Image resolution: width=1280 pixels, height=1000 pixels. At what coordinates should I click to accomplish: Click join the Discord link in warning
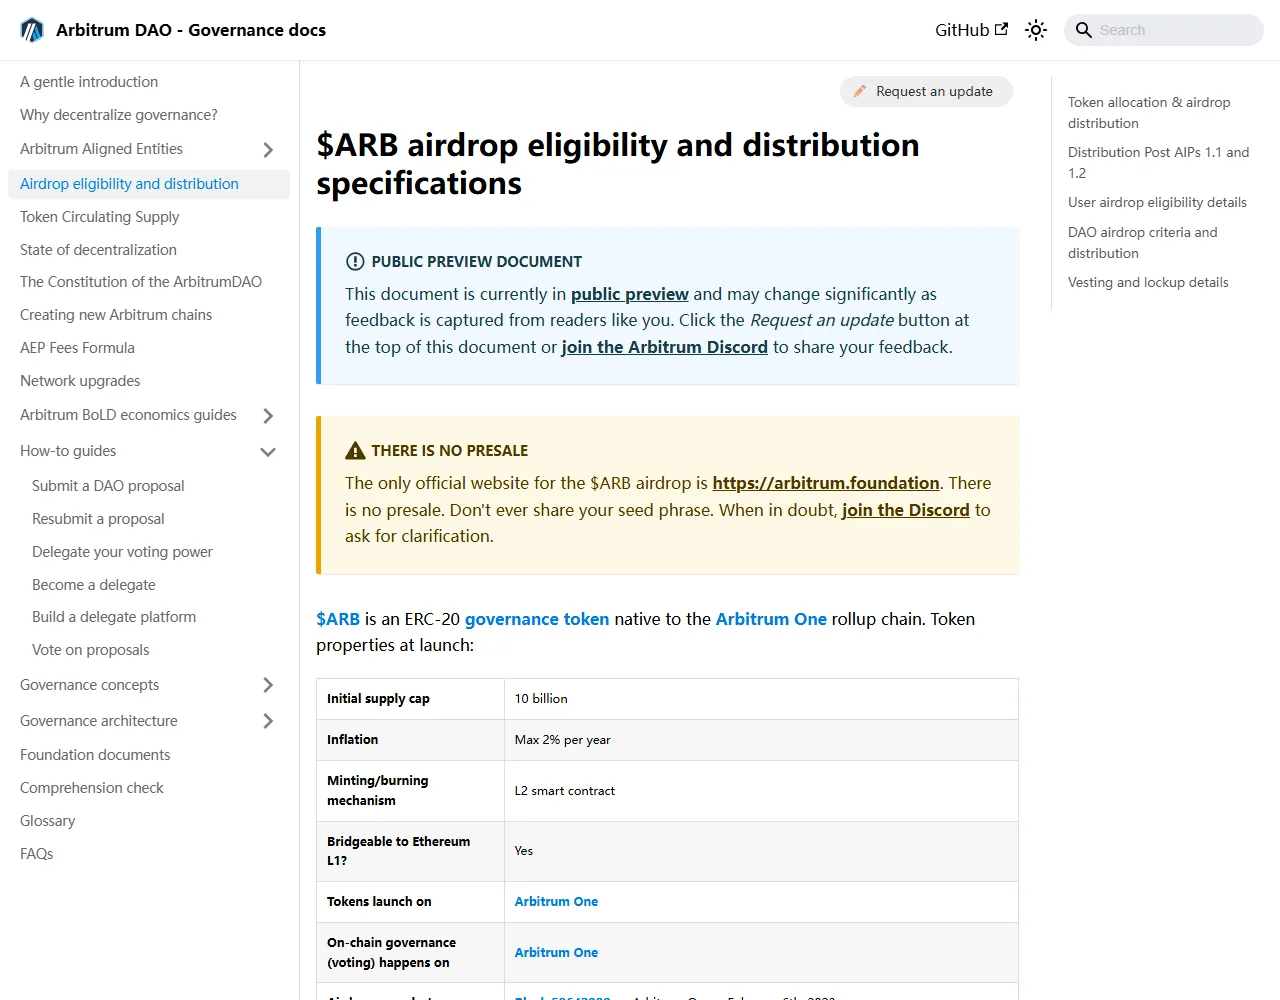tap(906, 510)
